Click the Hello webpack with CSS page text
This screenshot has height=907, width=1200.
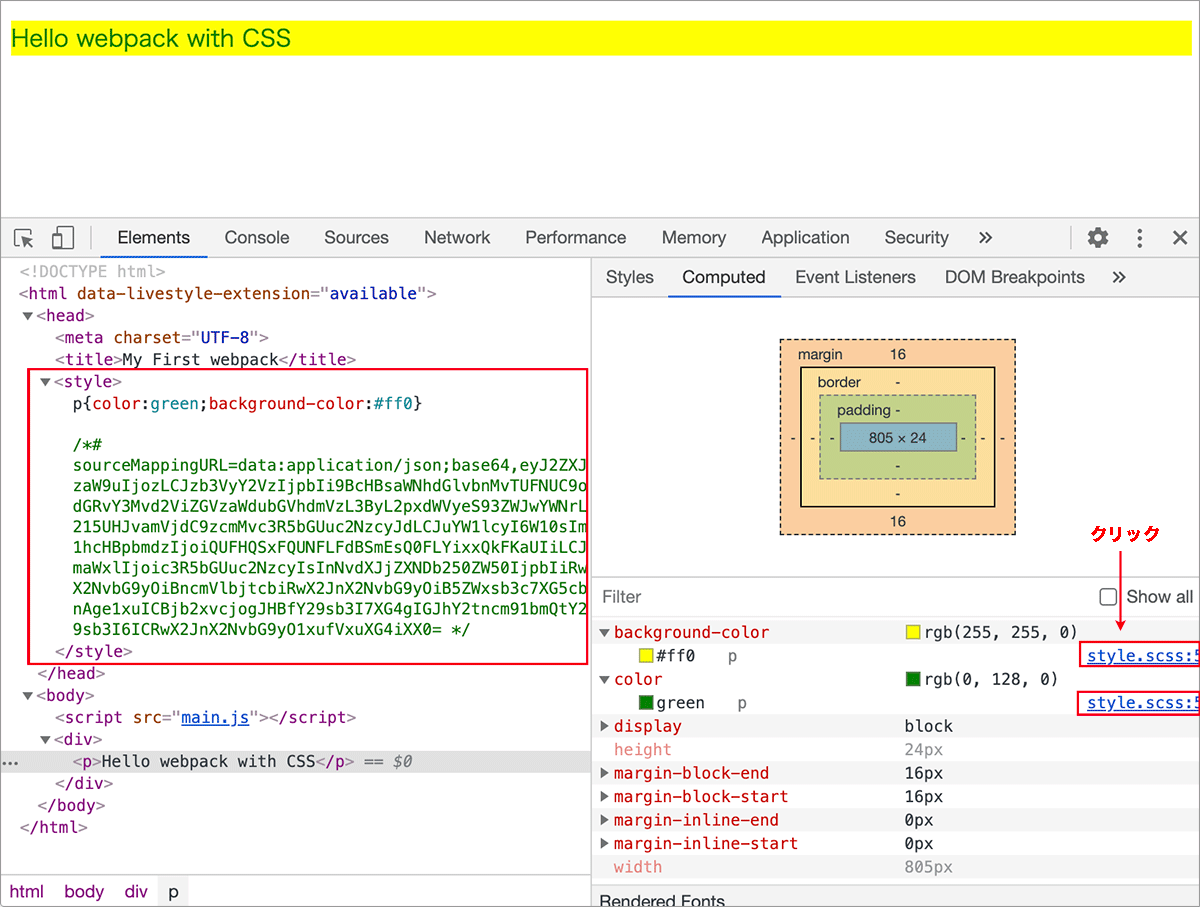point(151,39)
